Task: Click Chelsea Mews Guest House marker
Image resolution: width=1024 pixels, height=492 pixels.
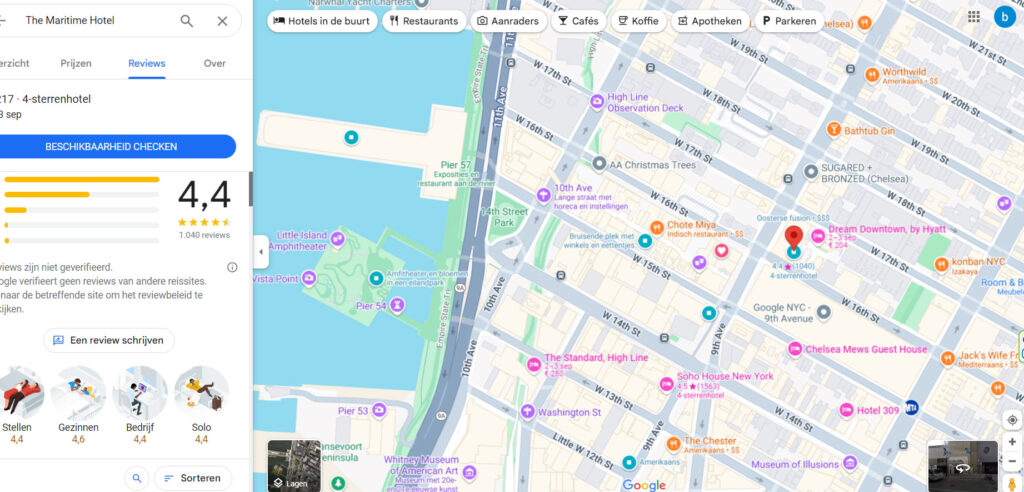Action: pos(795,349)
